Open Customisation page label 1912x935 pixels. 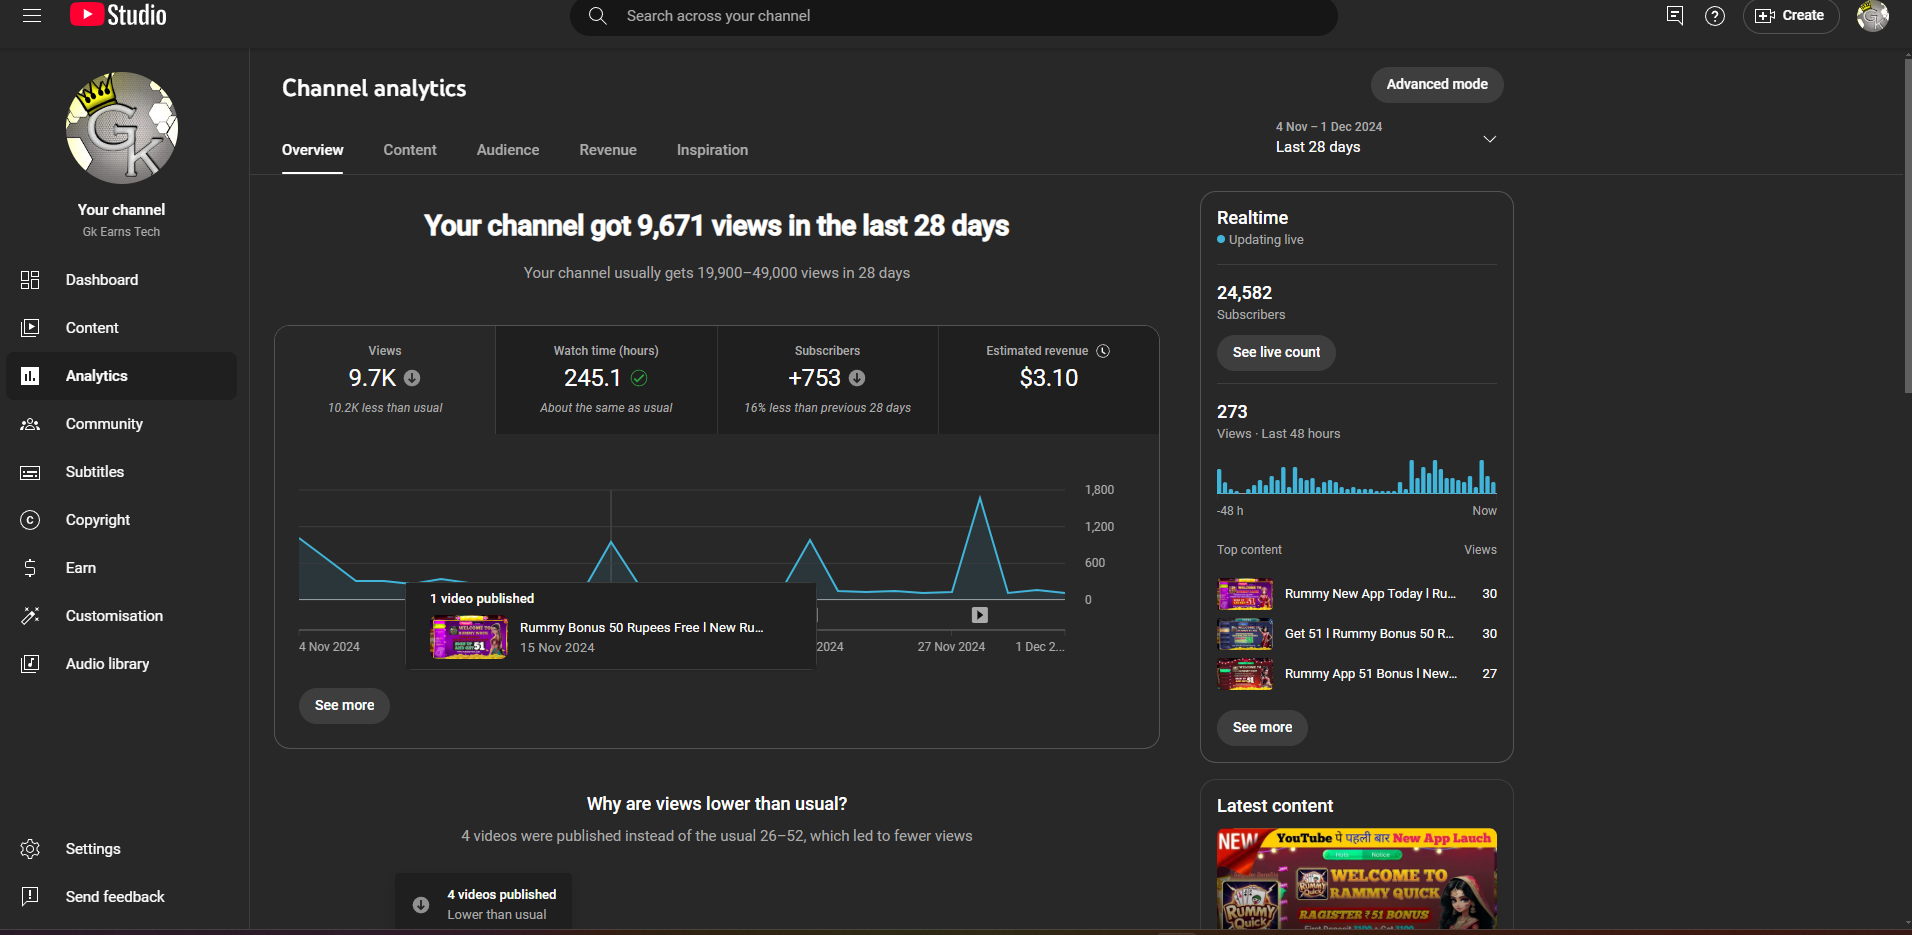coord(114,616)
